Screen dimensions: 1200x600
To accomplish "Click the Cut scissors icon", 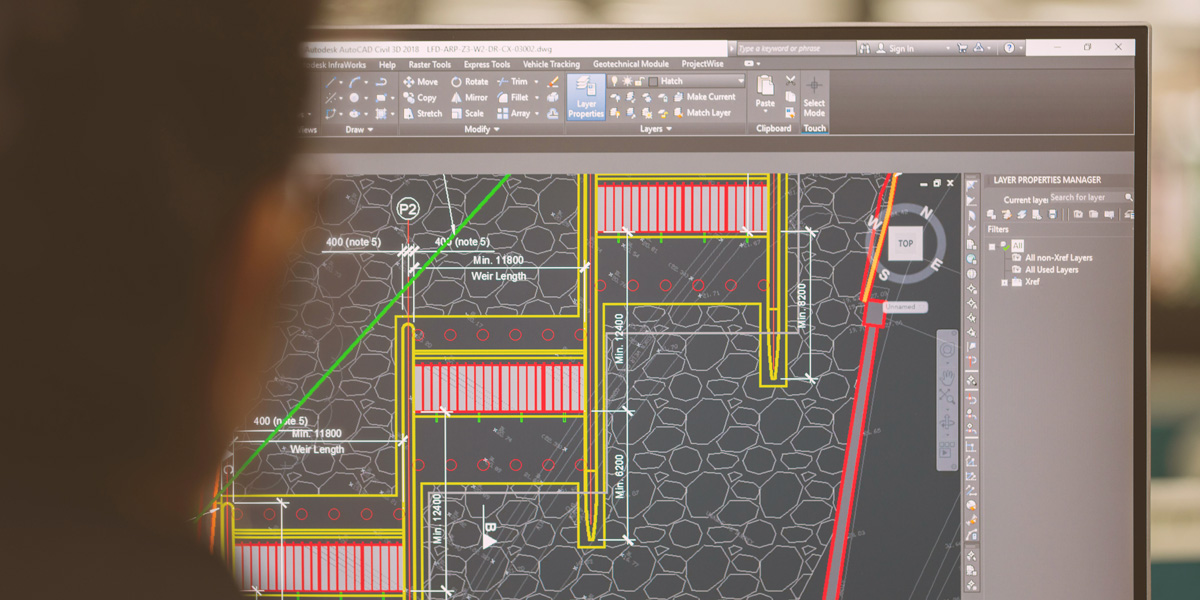I will [790, 80].
